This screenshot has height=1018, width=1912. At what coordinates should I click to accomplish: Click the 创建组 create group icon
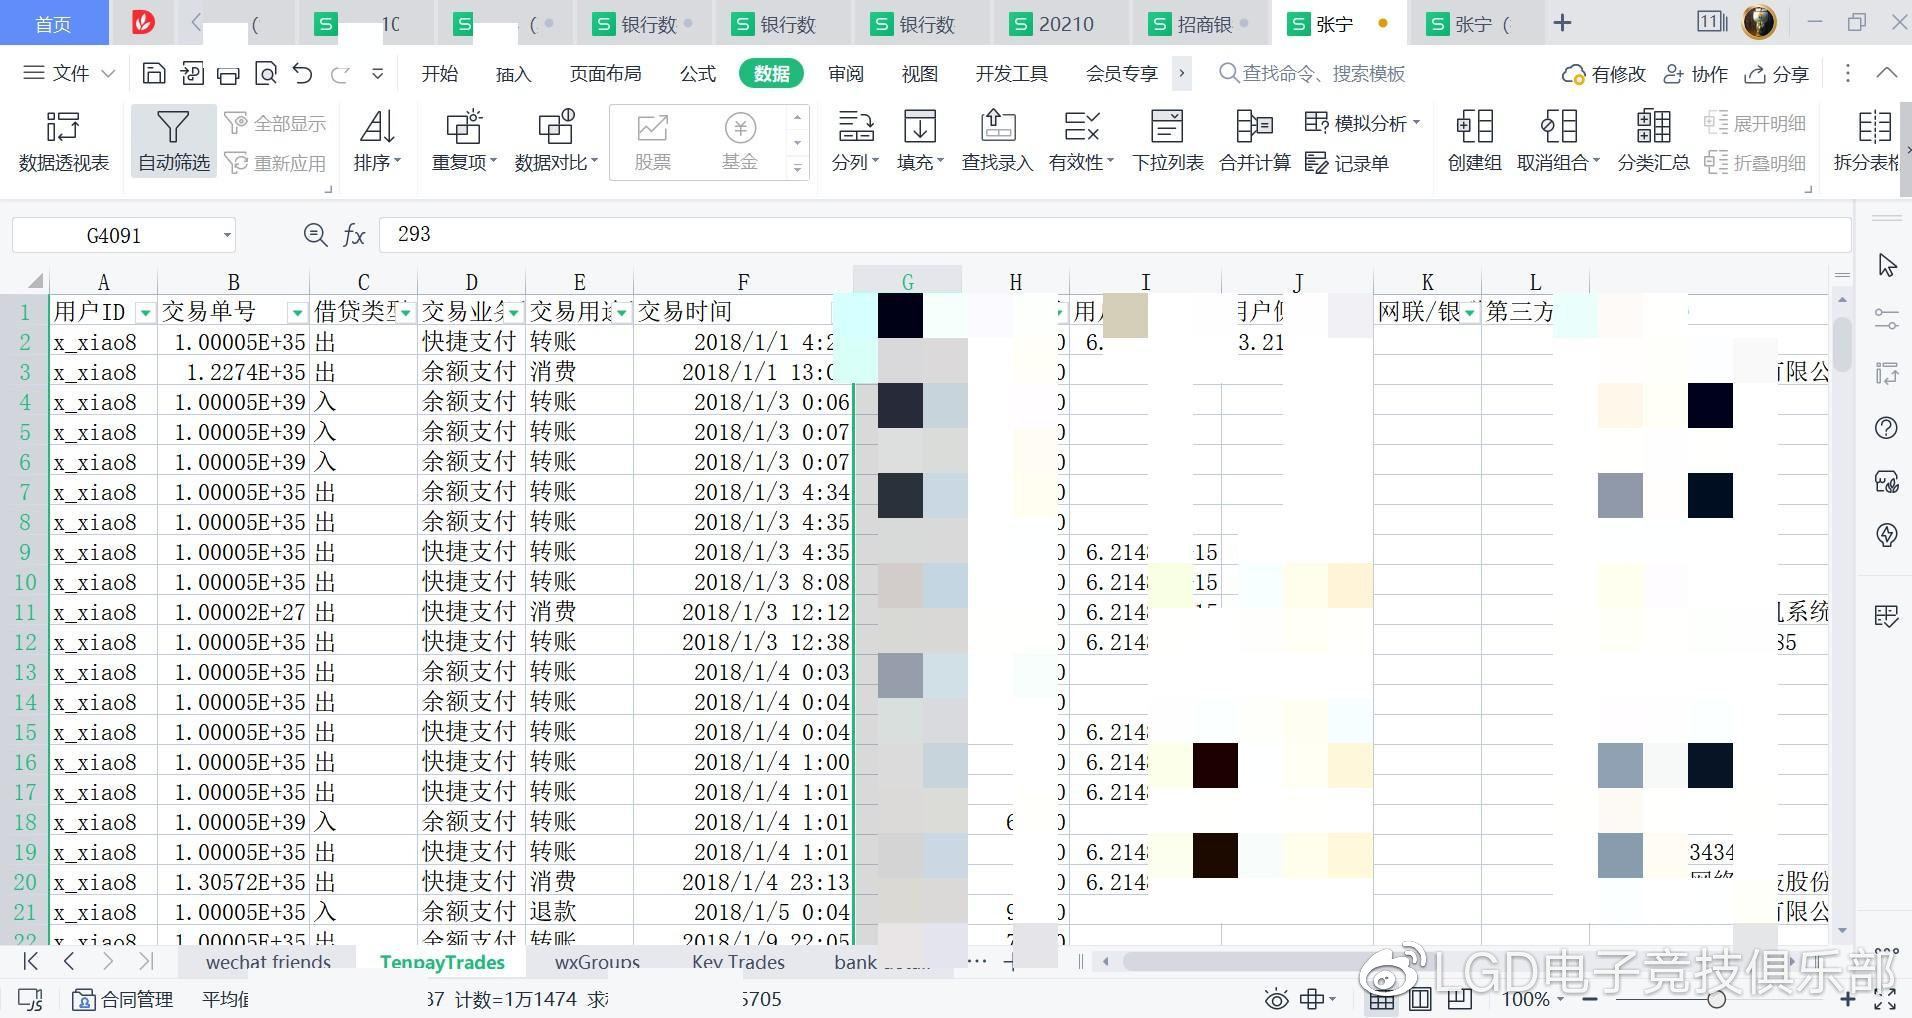(x=1474, y=140)
